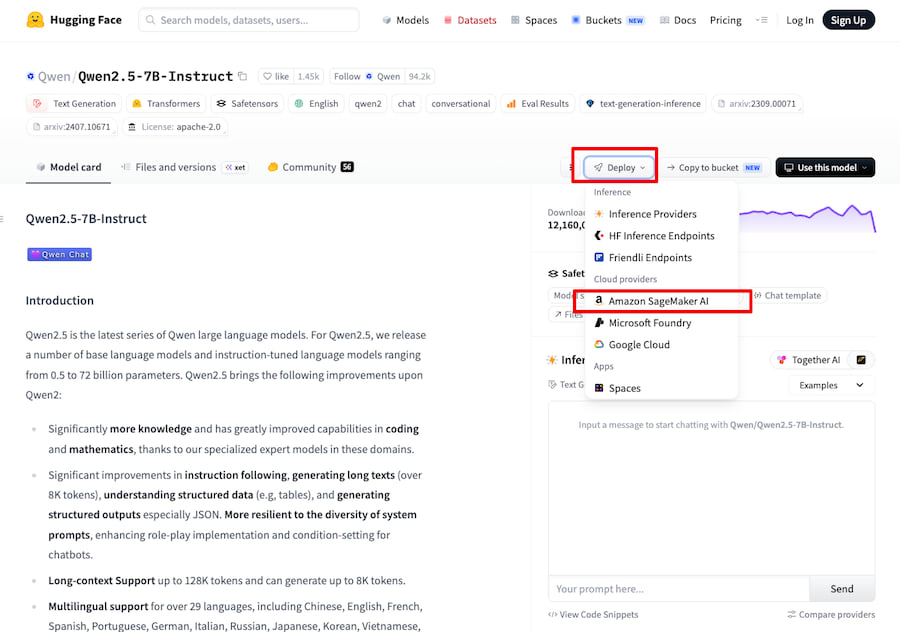Open Chat template button
This screenshot has width=900, height=632.
click(788, 296)
